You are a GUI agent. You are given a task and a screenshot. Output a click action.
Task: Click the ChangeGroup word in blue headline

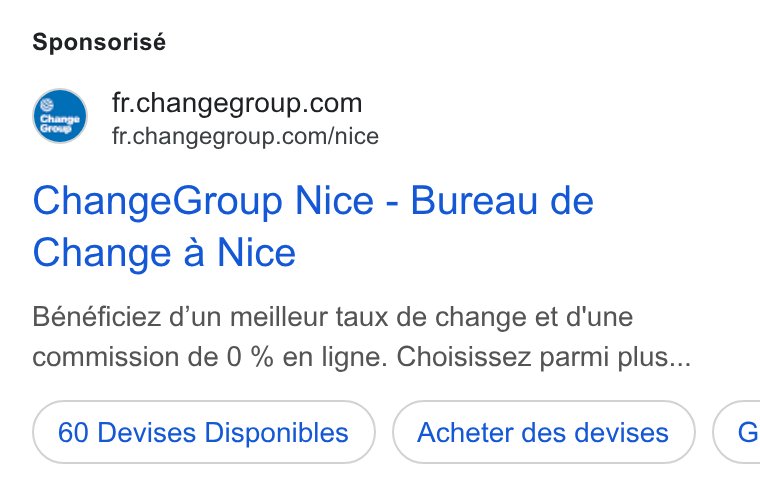point(158,201)
